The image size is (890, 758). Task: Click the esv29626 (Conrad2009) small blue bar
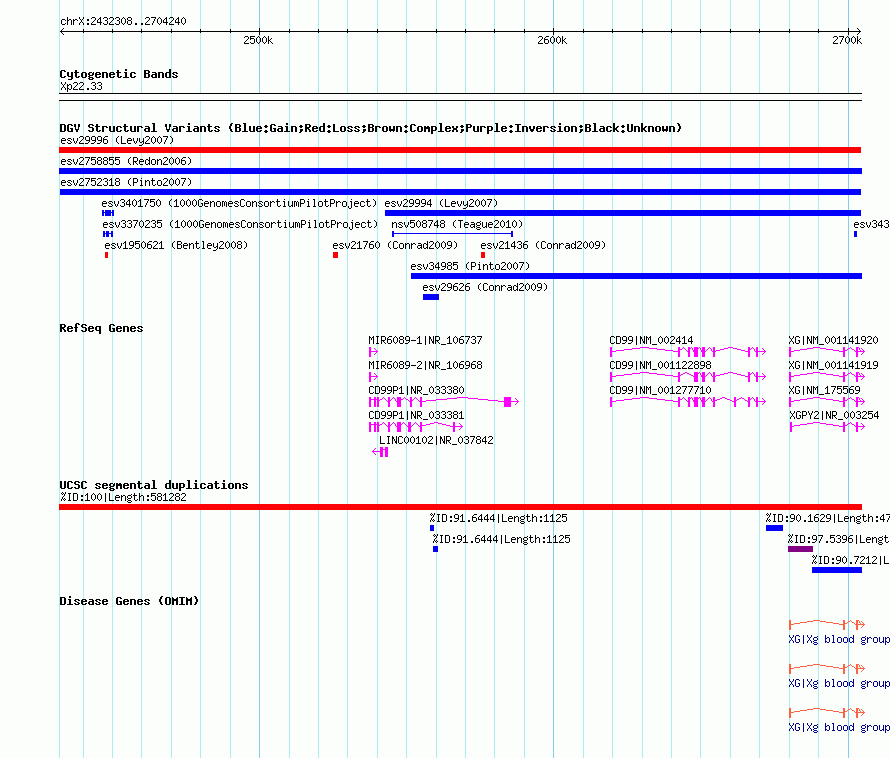tap(431, 297)
